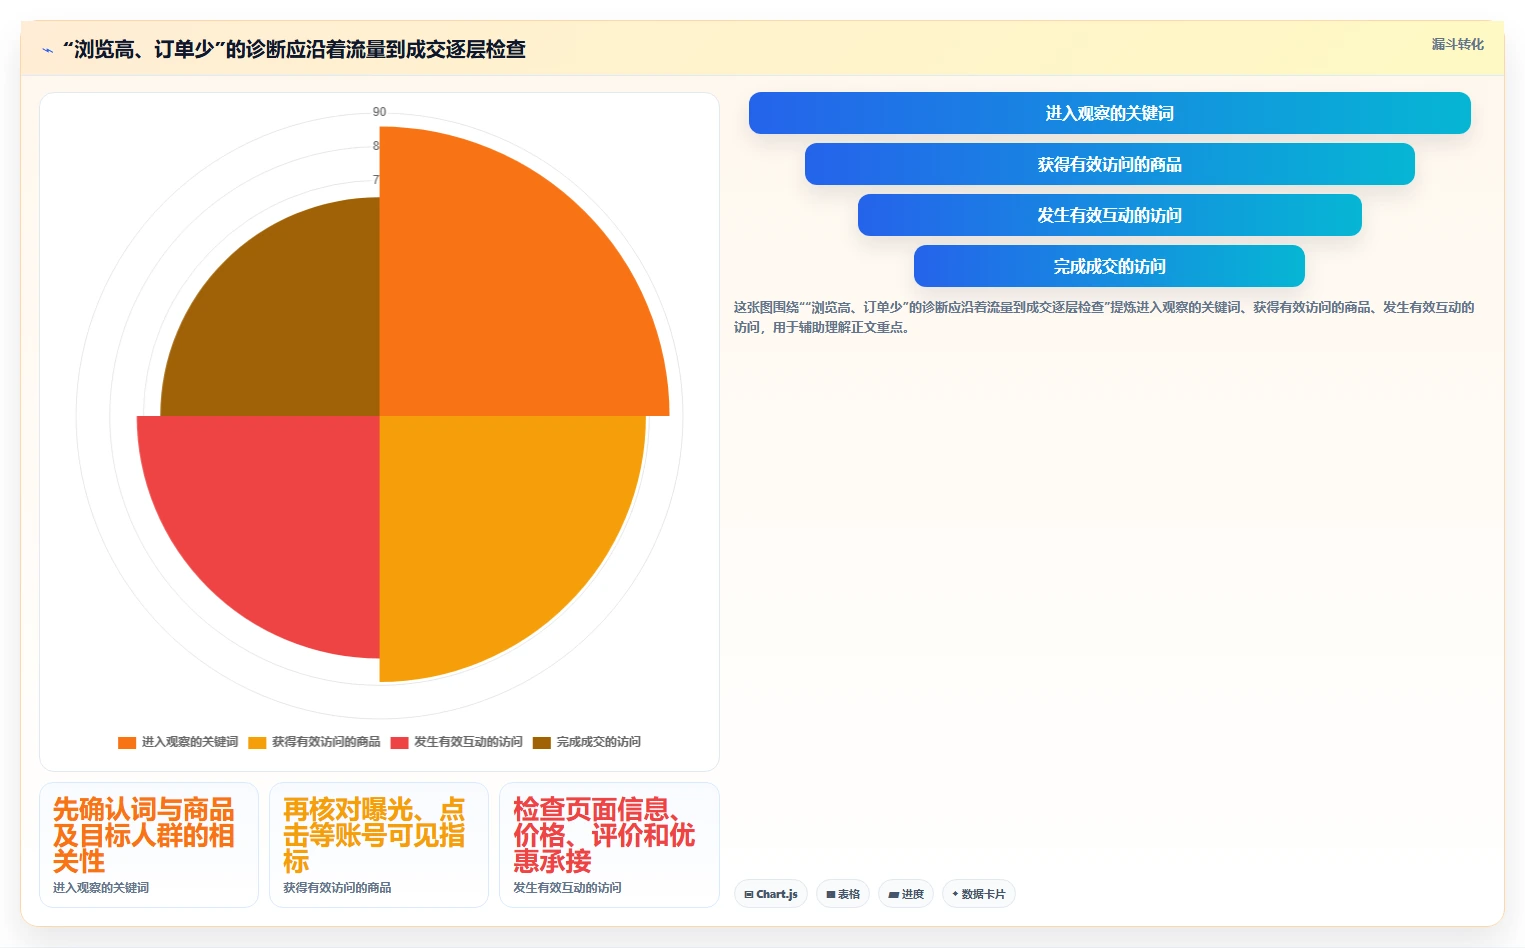Toggle the 发生有效互动的访问 legend swatch

coord(399,742)
